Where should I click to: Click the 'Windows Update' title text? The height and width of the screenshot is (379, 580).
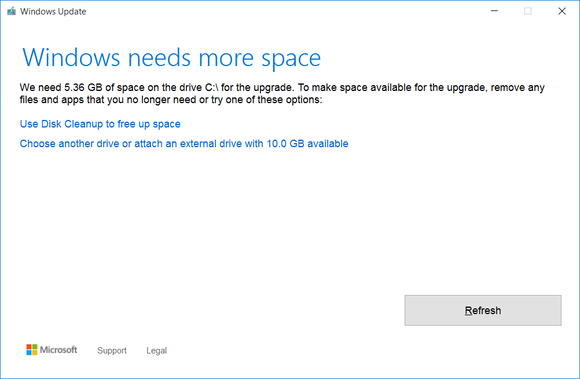[53, 11]
